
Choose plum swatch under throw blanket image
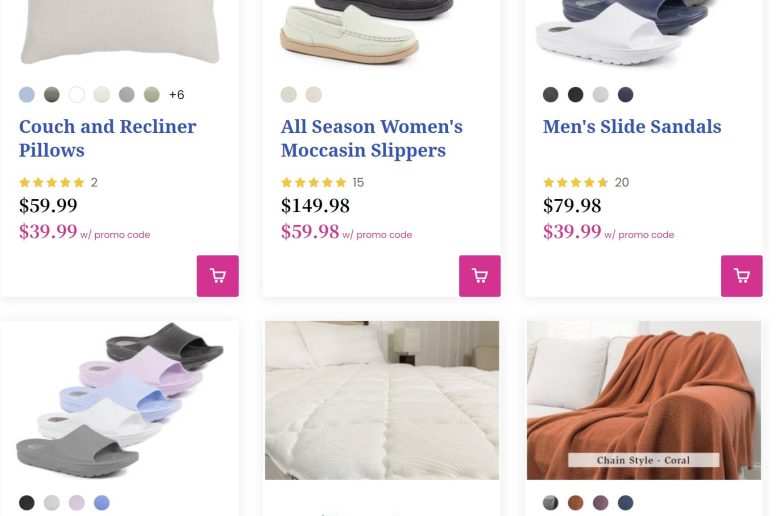coord(600,503)
